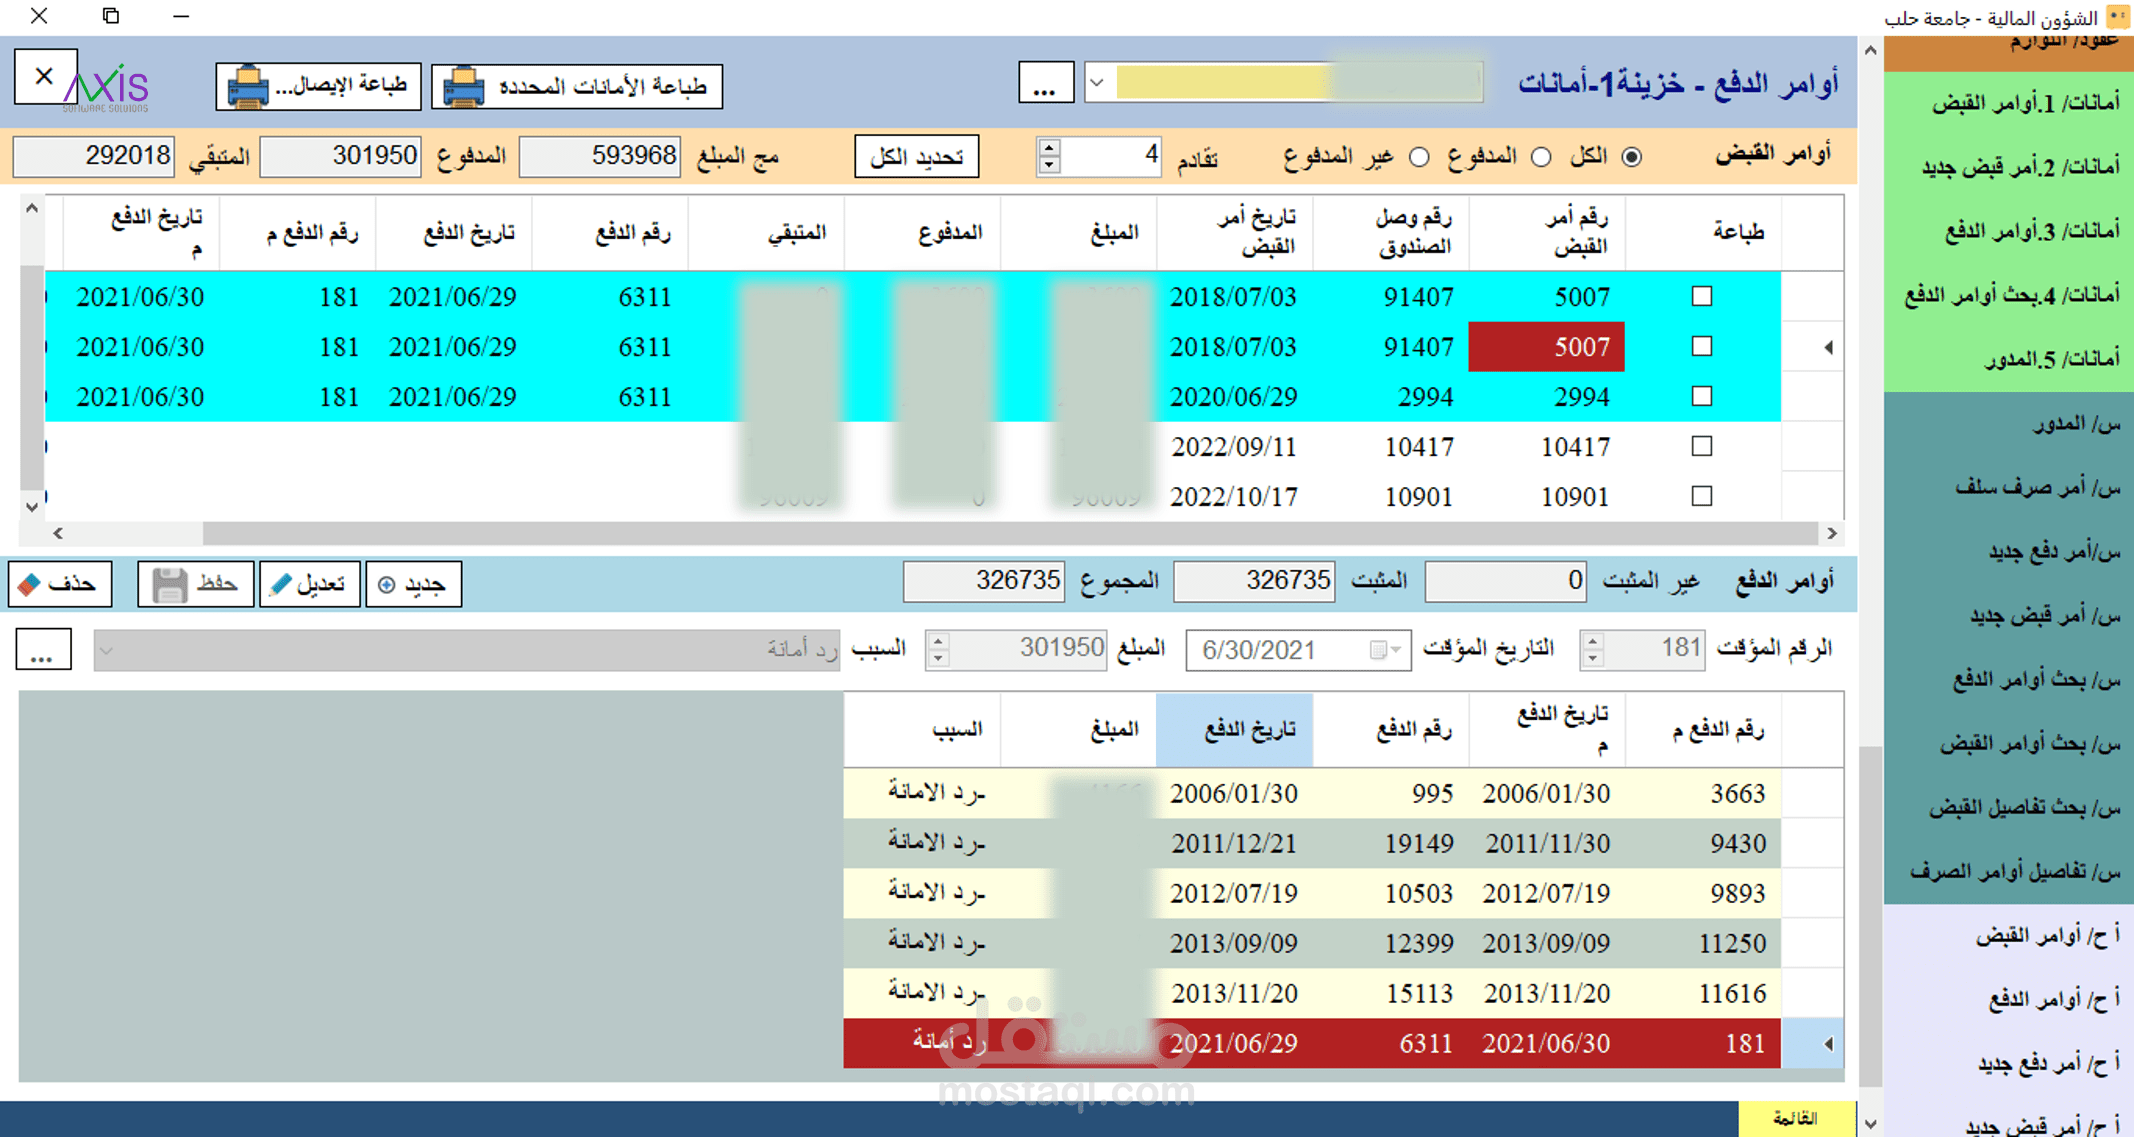Select the المدفوع radio button
Screen dimensions: 2134x1137
pyautogui.click(x=1541, y=157)
